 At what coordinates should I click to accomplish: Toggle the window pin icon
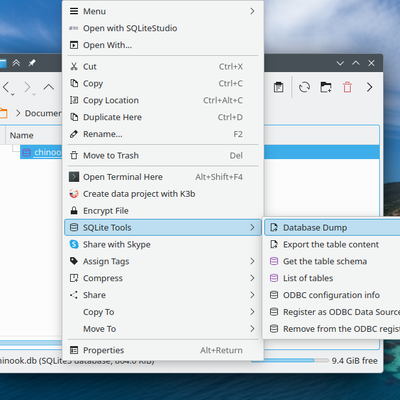click(x=32, y=63)
